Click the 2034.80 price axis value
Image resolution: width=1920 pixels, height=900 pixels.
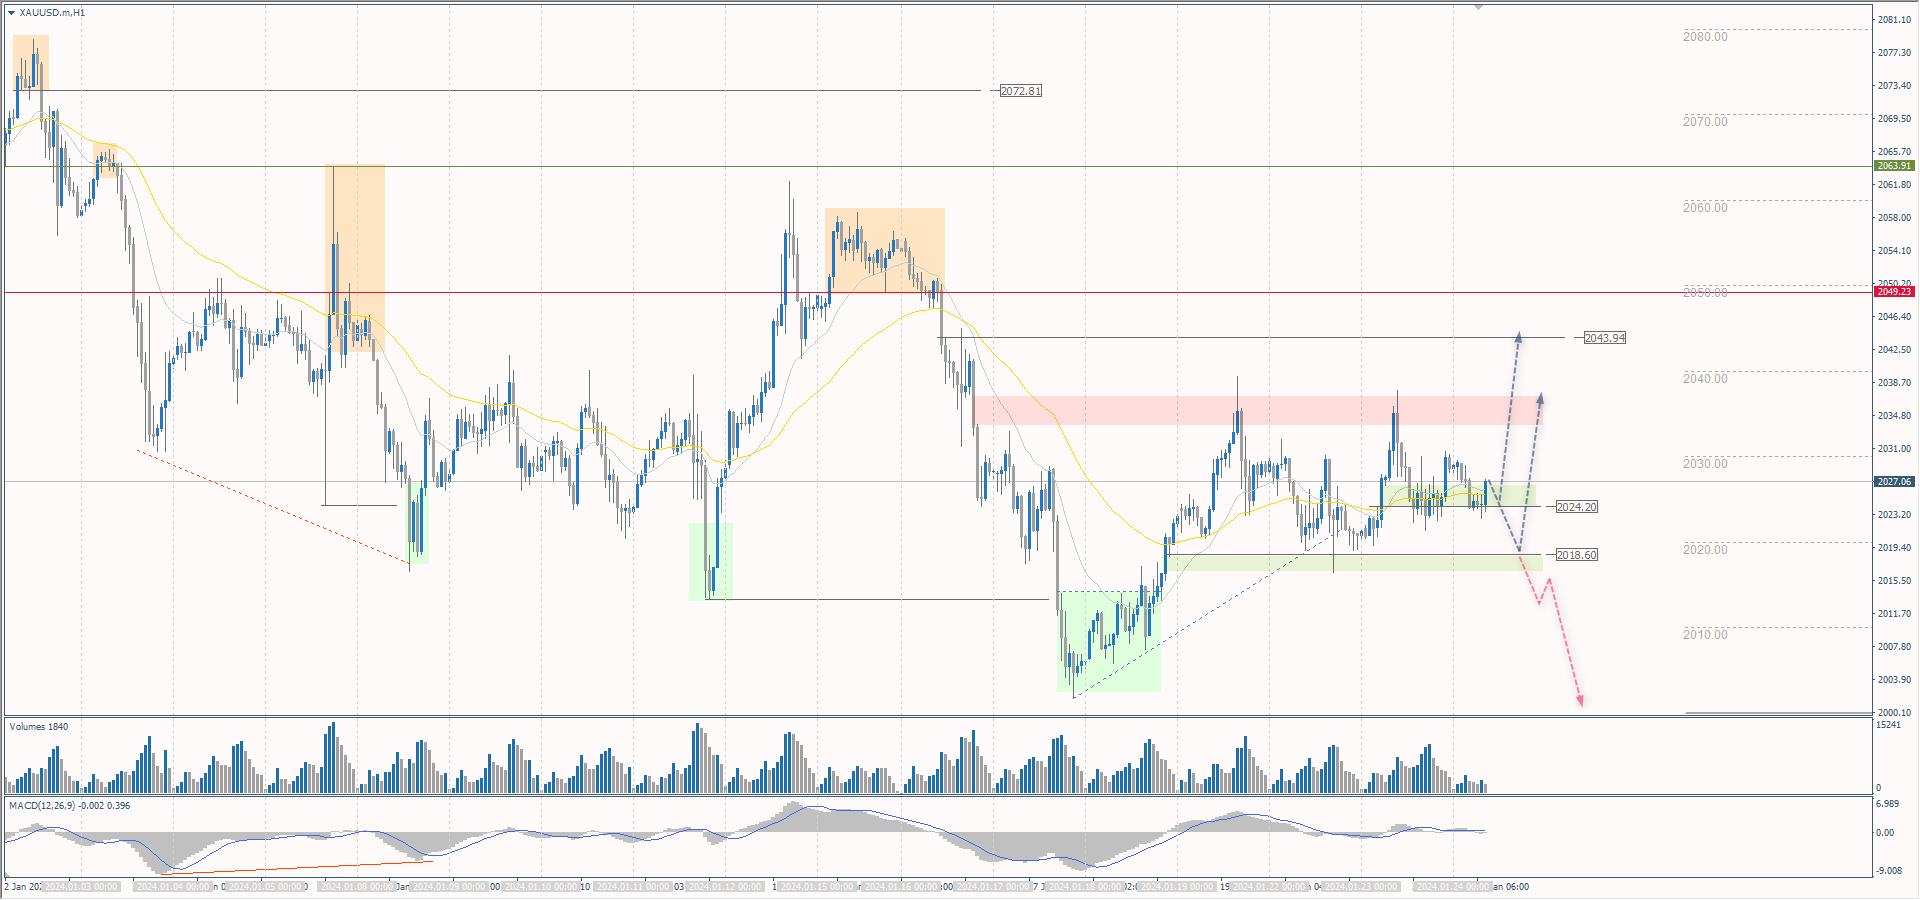1894,416
